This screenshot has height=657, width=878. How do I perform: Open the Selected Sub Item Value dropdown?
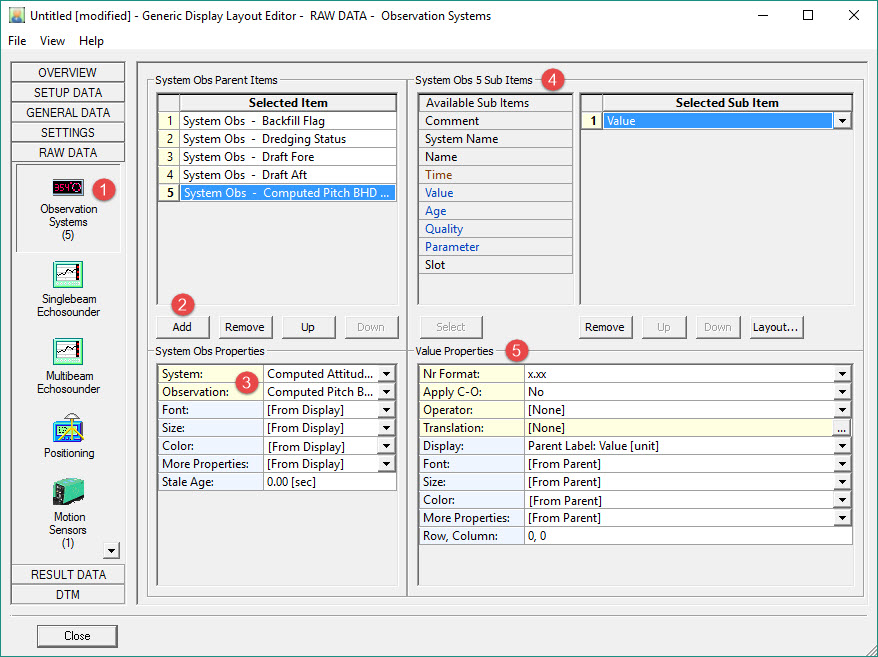[x=842, y=121]
